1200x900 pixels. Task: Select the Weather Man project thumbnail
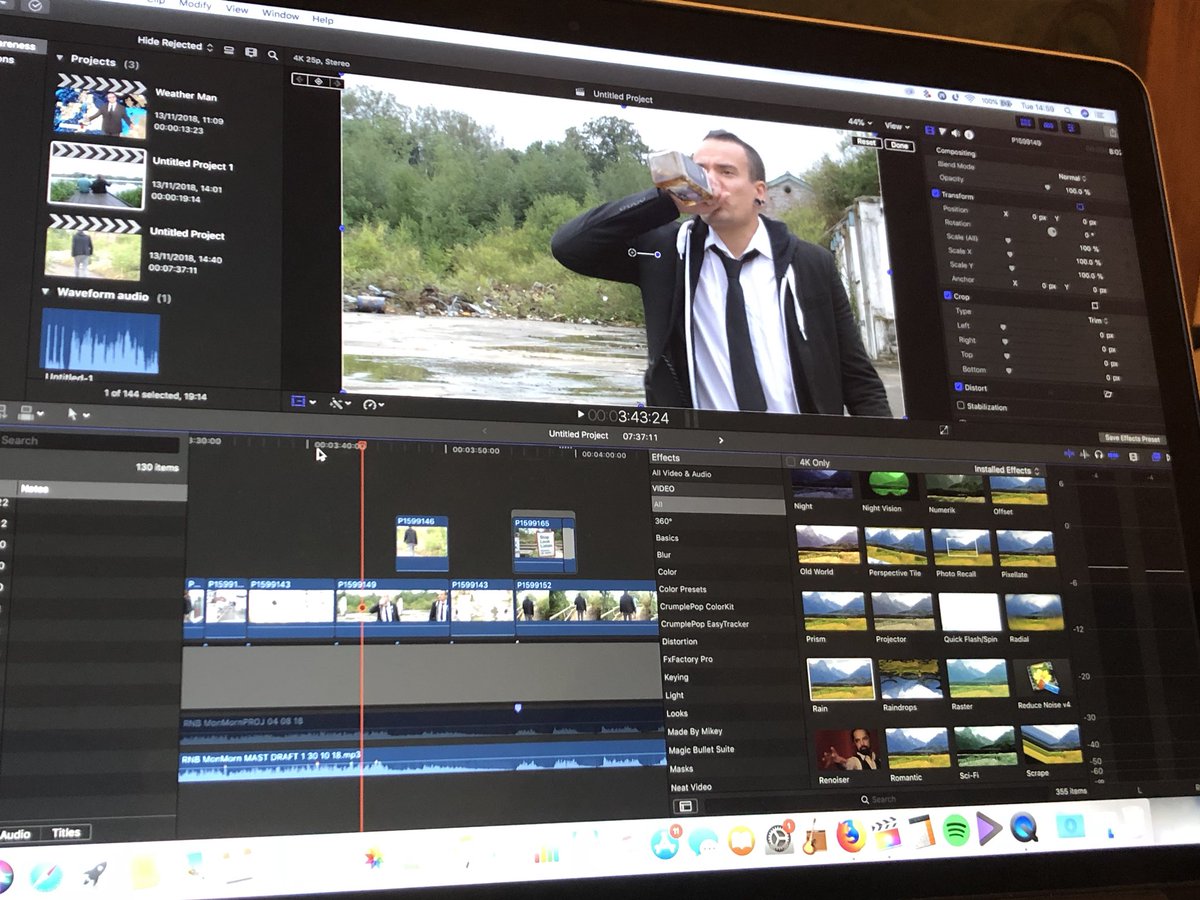coord(100,104)
